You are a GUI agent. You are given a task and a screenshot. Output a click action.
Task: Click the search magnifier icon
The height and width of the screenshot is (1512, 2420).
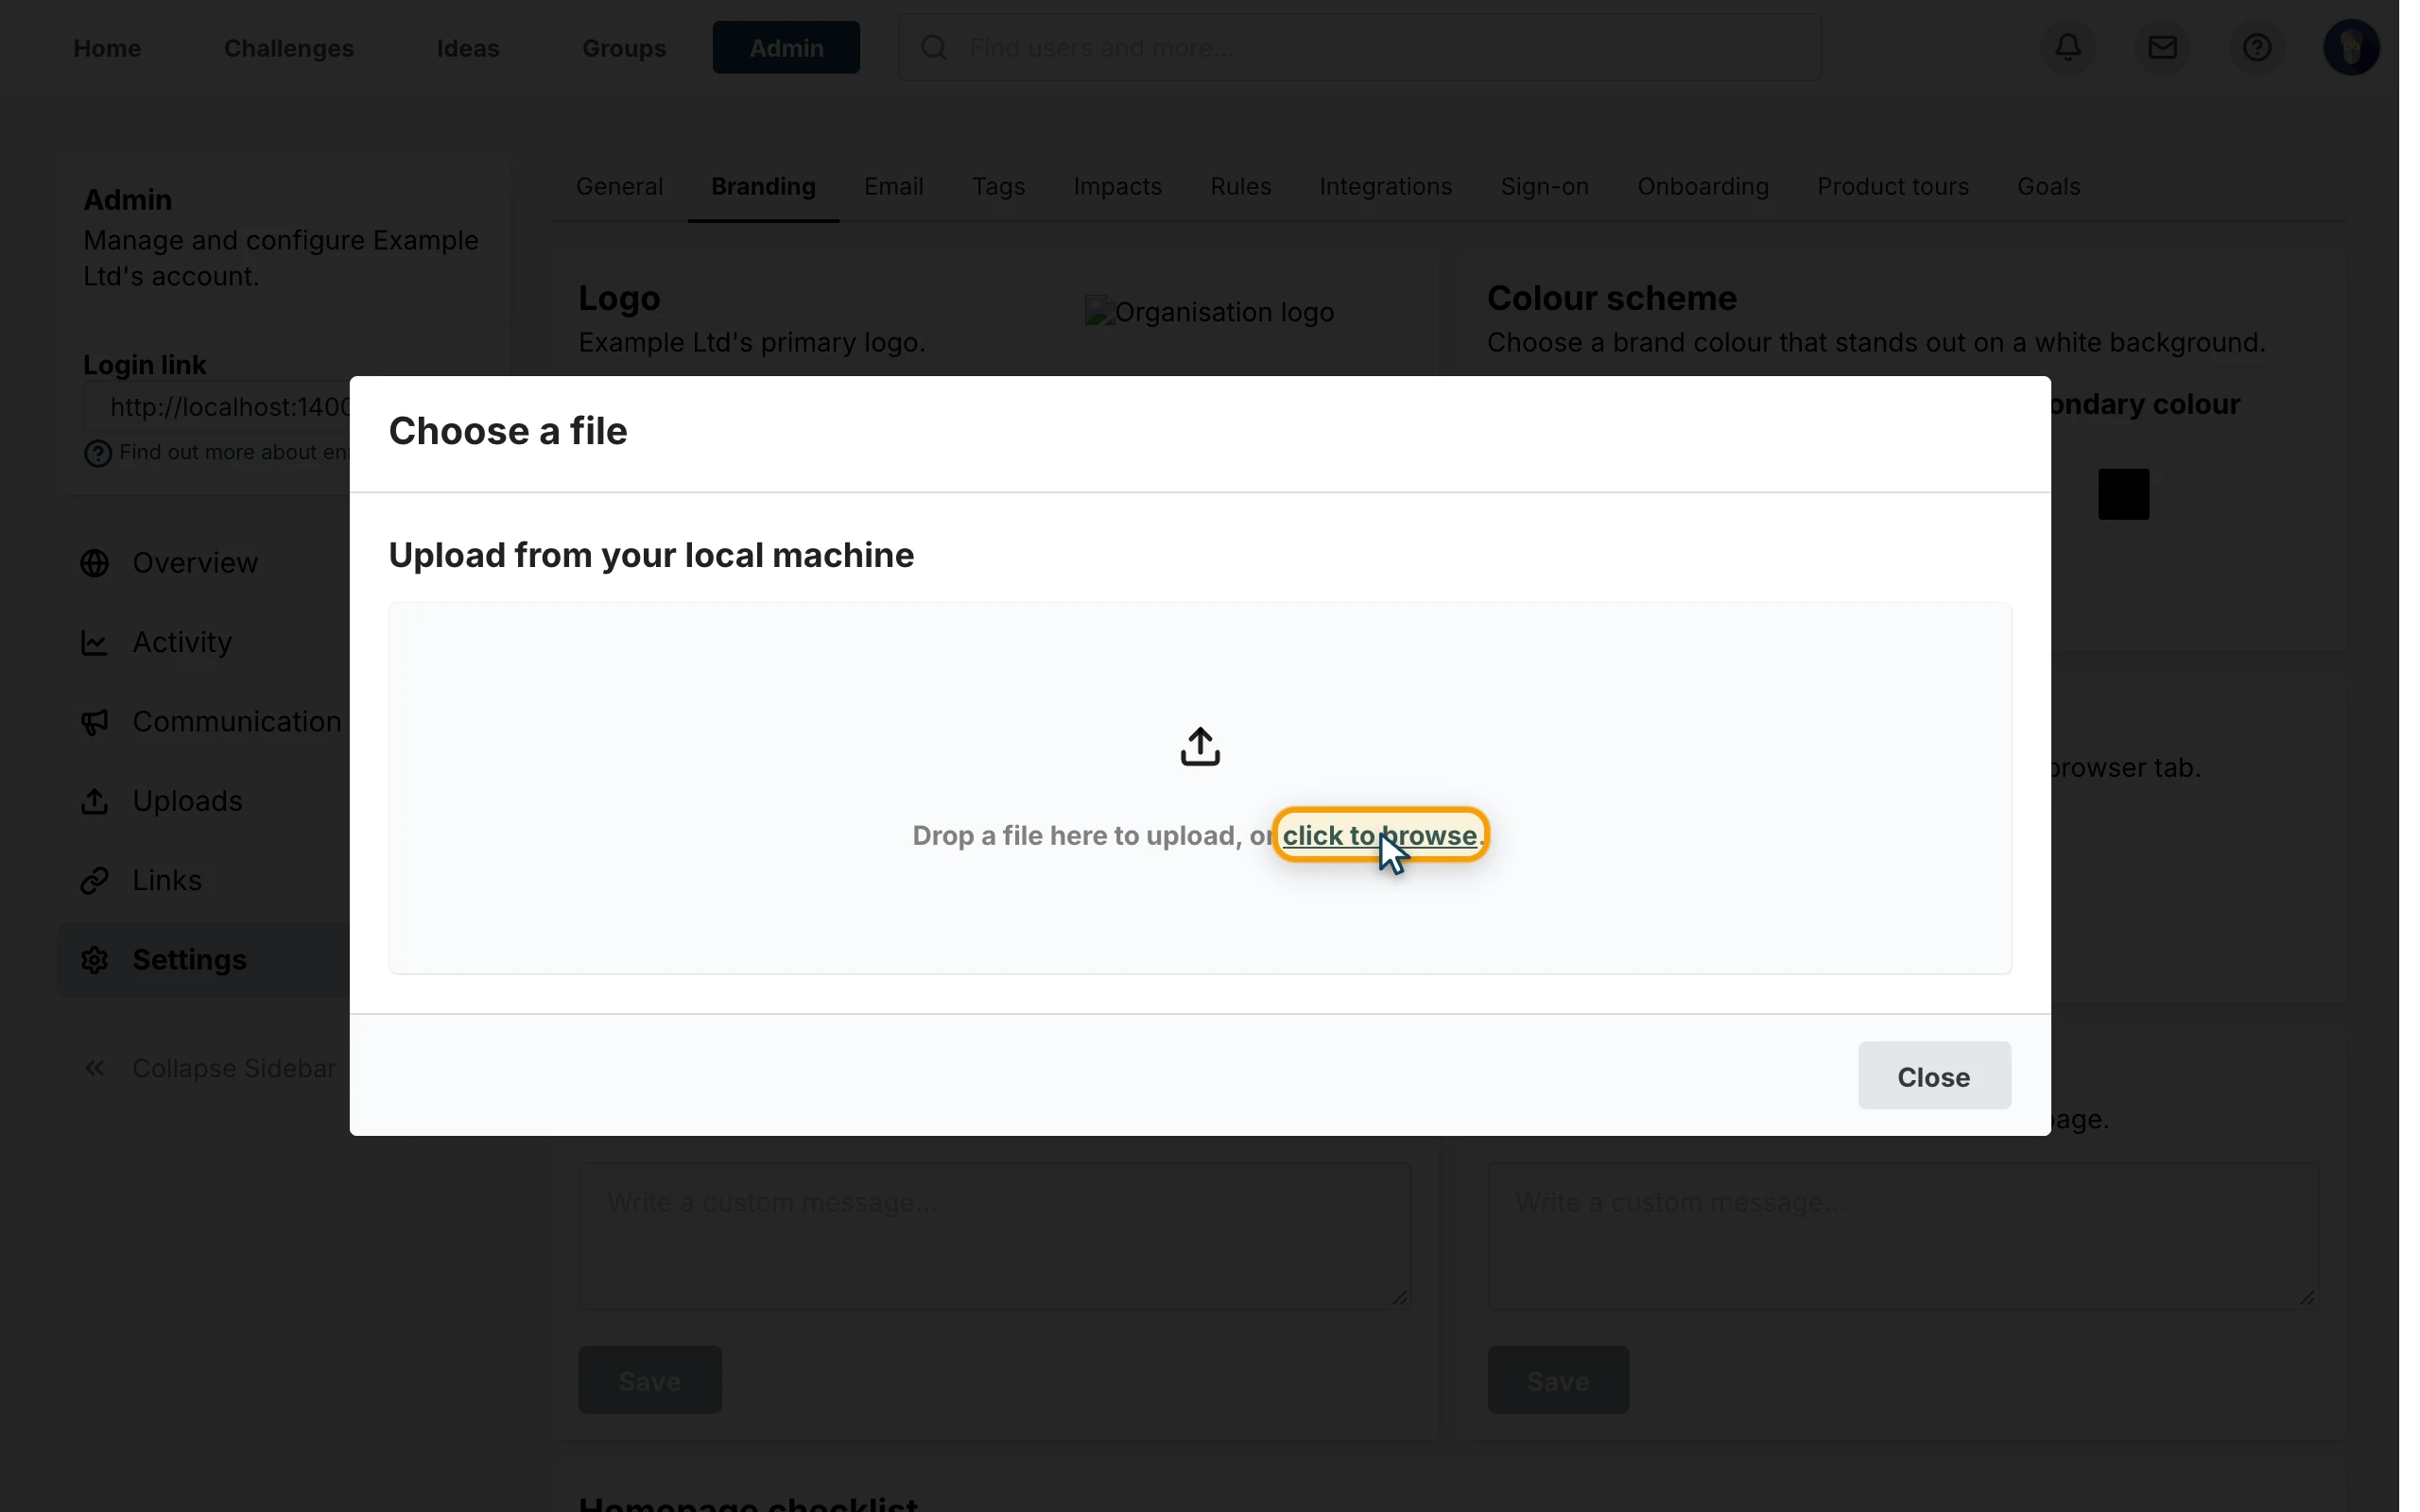[934, 47]
